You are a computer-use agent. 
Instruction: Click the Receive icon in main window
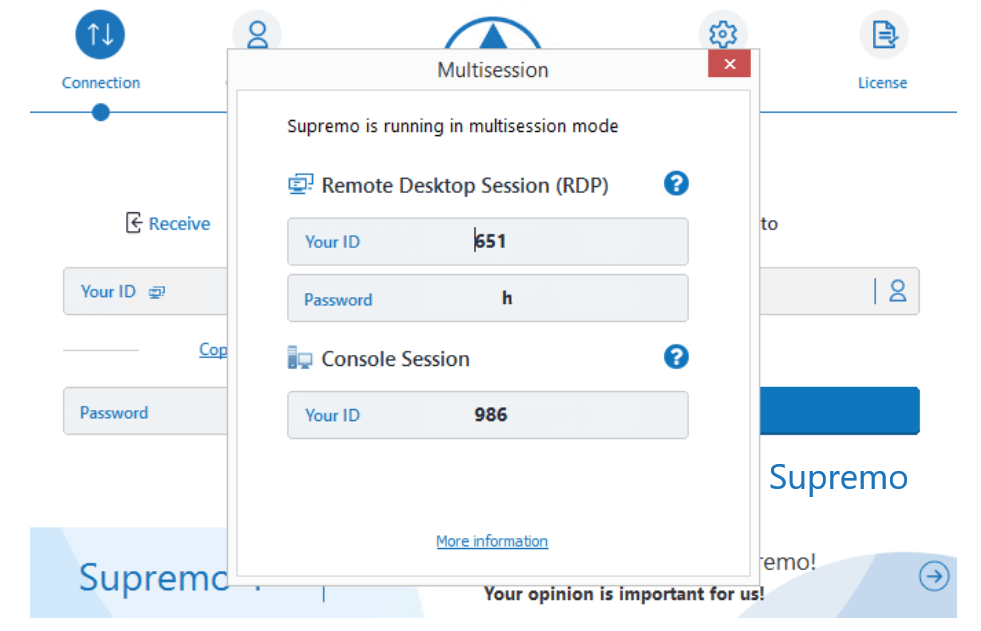[x=133, y=223]
